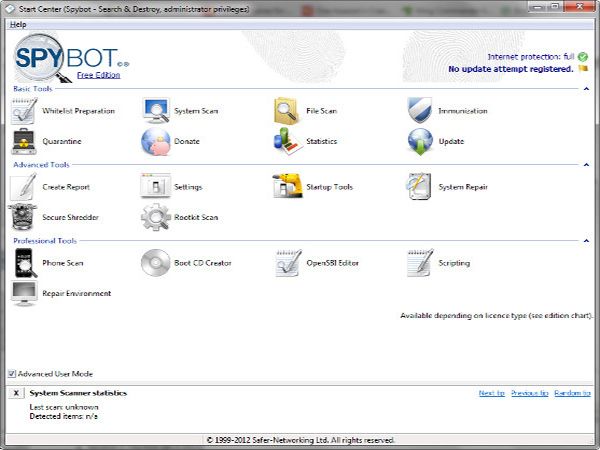Image resolution: width=600 pixels, height=450 pixels.
Task: Open the Help menu
Action: point(18,24)
